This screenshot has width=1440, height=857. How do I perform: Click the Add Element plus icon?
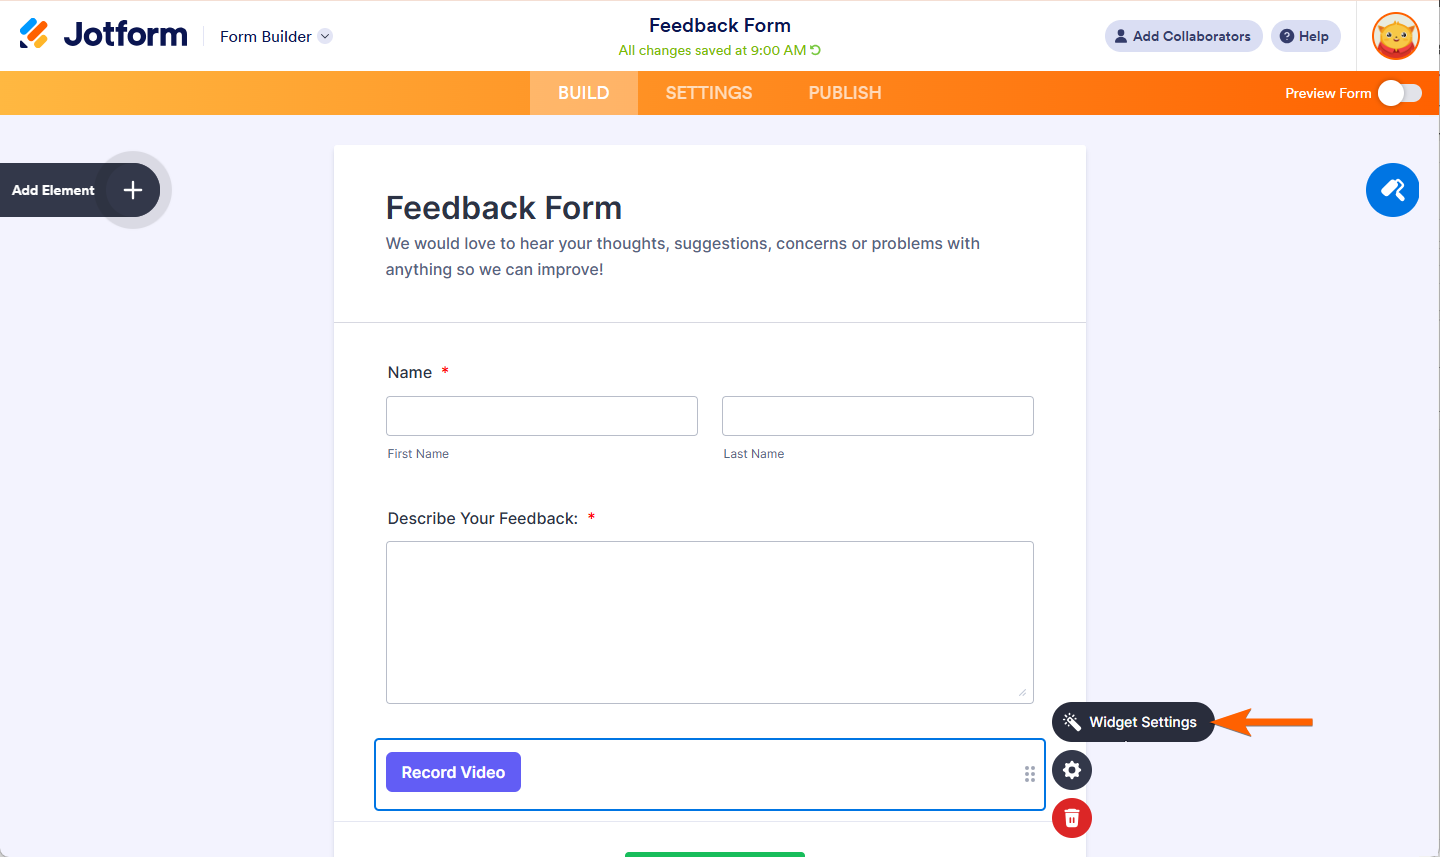click(x=133, y=190)
